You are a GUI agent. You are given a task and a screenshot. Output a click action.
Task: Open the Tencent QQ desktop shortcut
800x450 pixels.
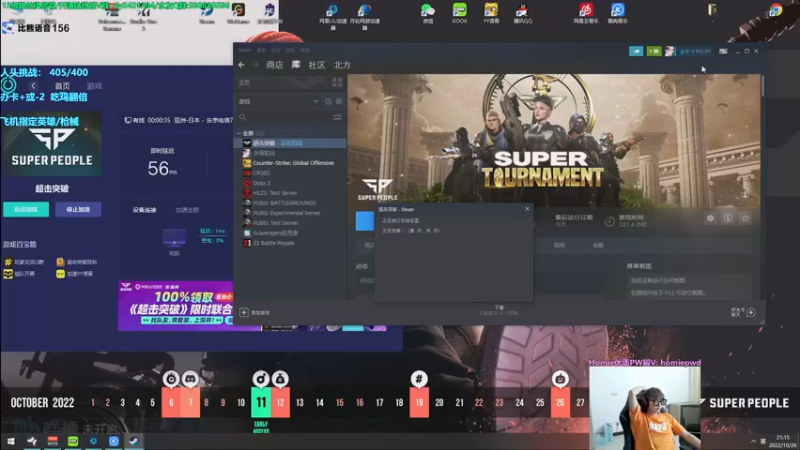click(522, 13)
